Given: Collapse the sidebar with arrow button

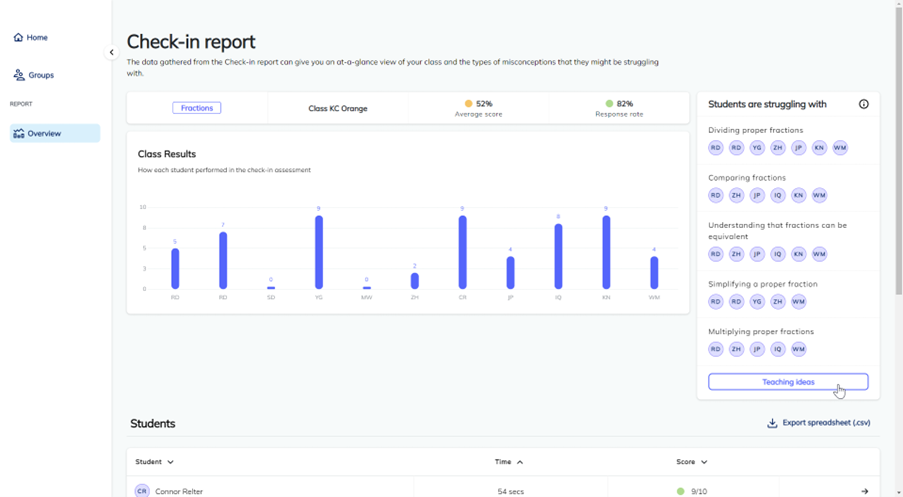Looking at the screenshot, I should pos(111,53).
